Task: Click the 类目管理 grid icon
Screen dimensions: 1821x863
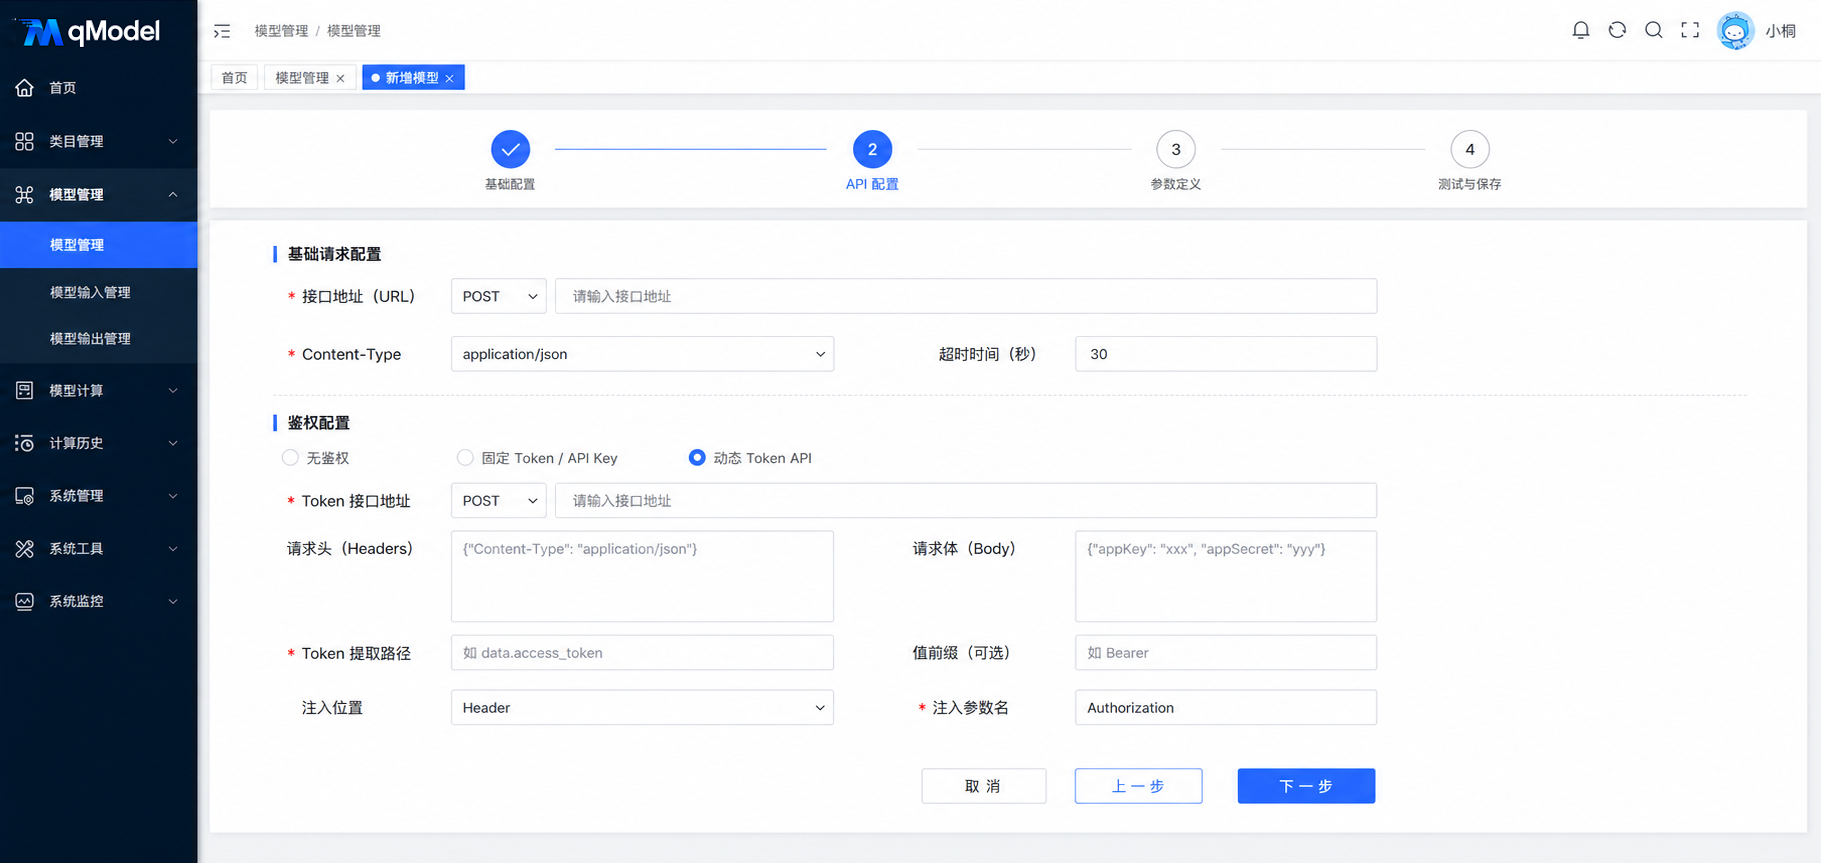Action: (25, 141)
